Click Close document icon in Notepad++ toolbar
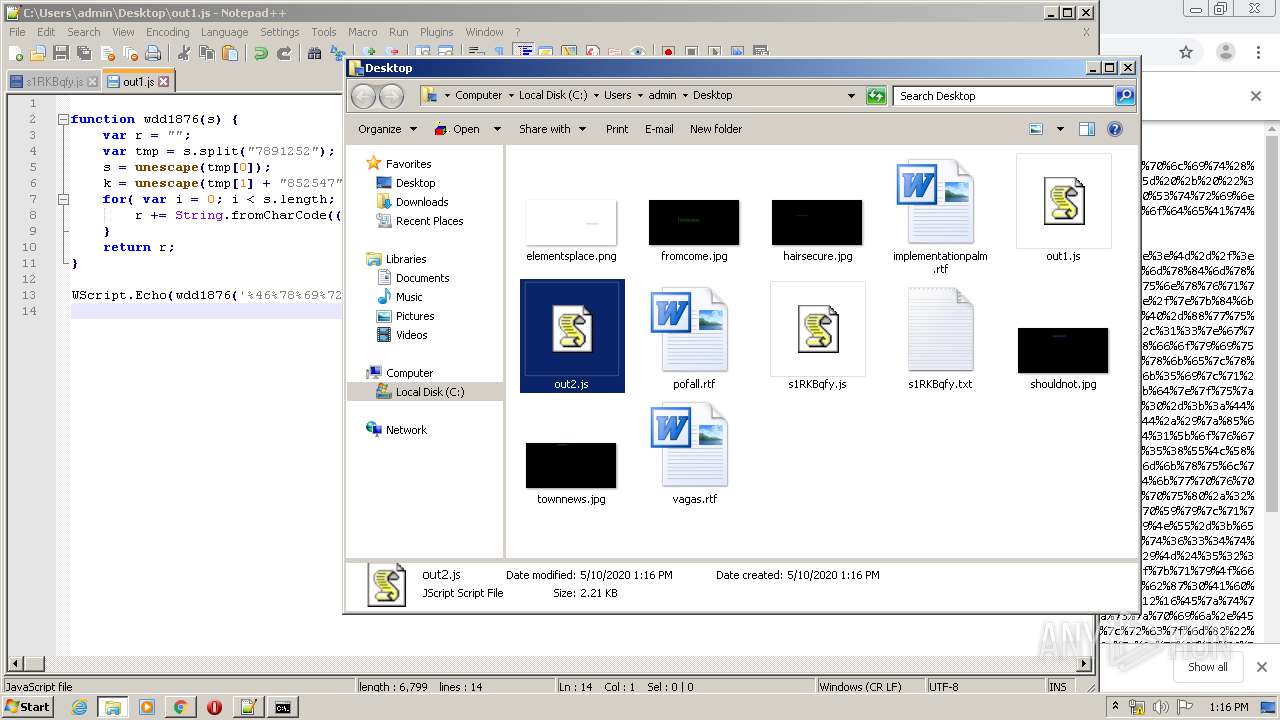1280x720 pixels. 107,53
